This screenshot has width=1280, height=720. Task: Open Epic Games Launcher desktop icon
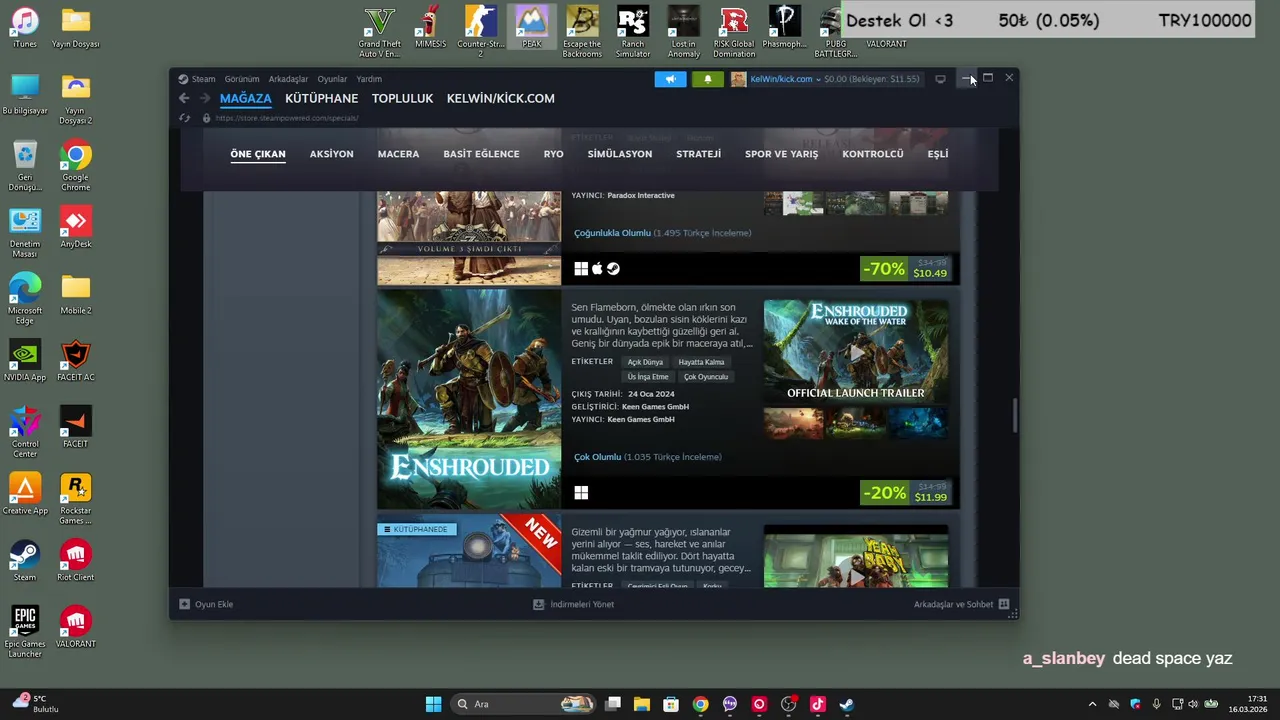coord(25,632)
